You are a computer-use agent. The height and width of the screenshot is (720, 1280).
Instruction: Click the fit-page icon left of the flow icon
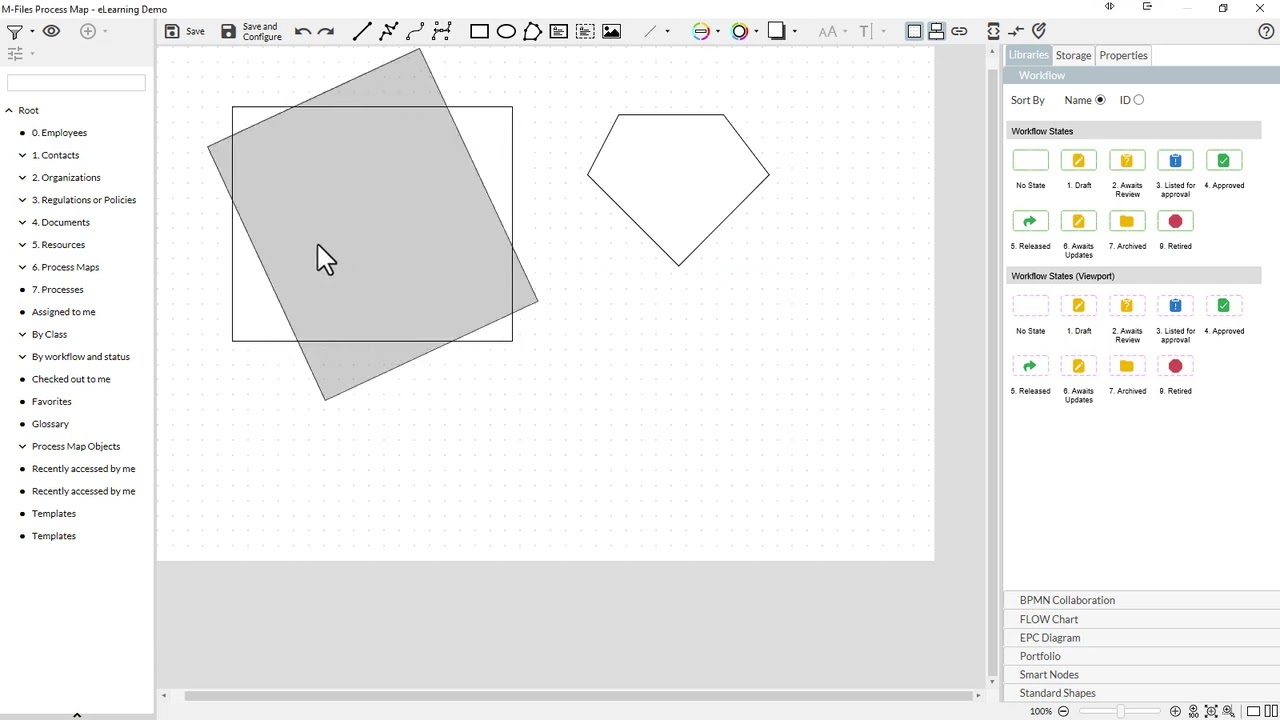[x=993, y=32]
